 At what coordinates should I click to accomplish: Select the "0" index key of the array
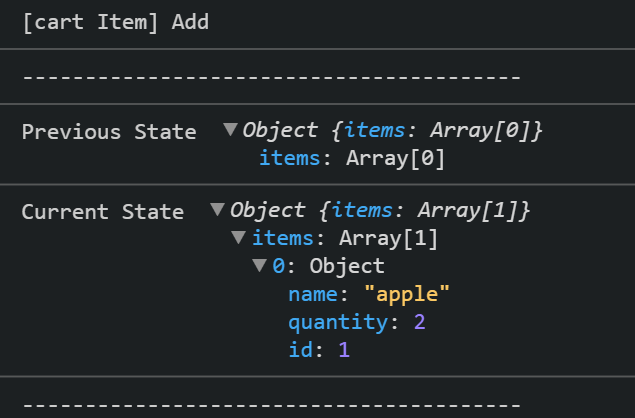click(278, 266)
